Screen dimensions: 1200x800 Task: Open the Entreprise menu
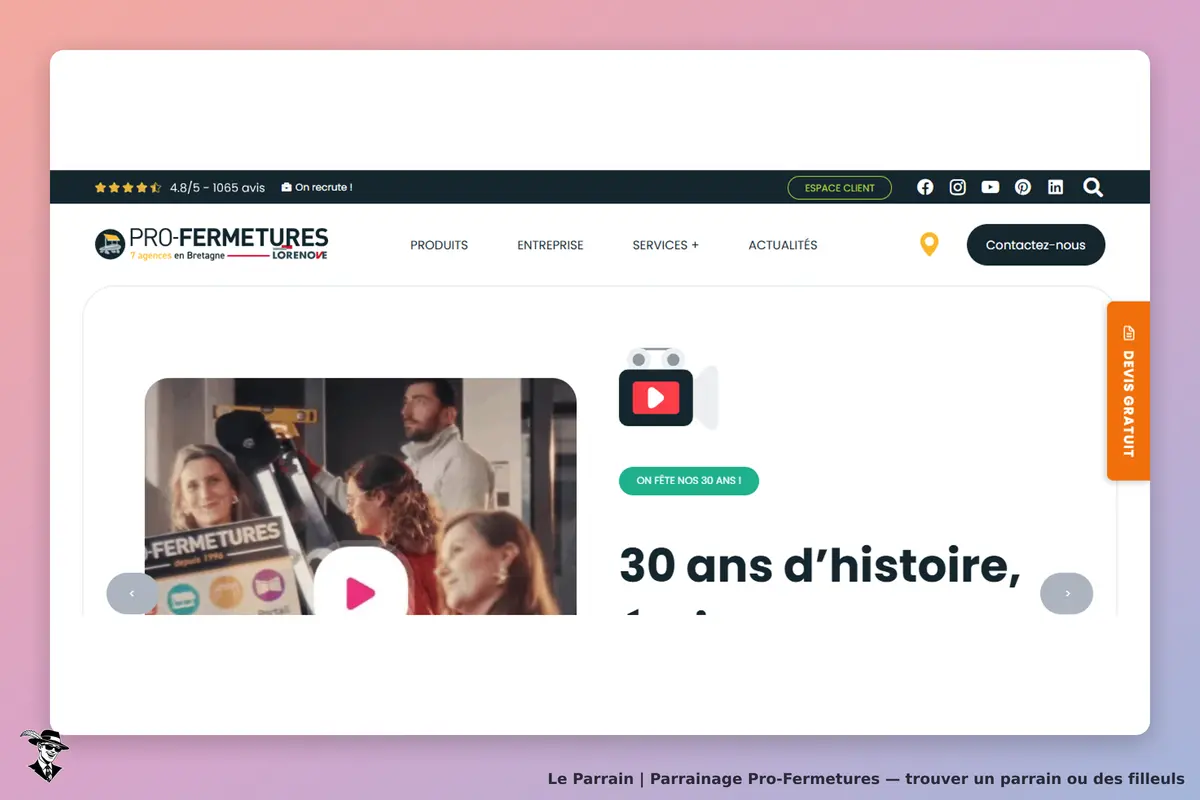pyautogui.click(x=550, y=245)
